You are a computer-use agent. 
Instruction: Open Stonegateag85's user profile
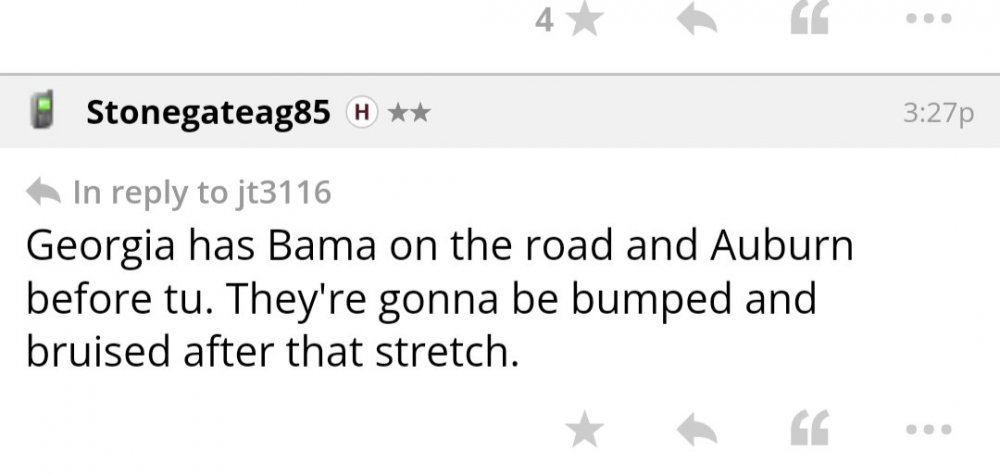pyautogui.click(x=208, y=112)
